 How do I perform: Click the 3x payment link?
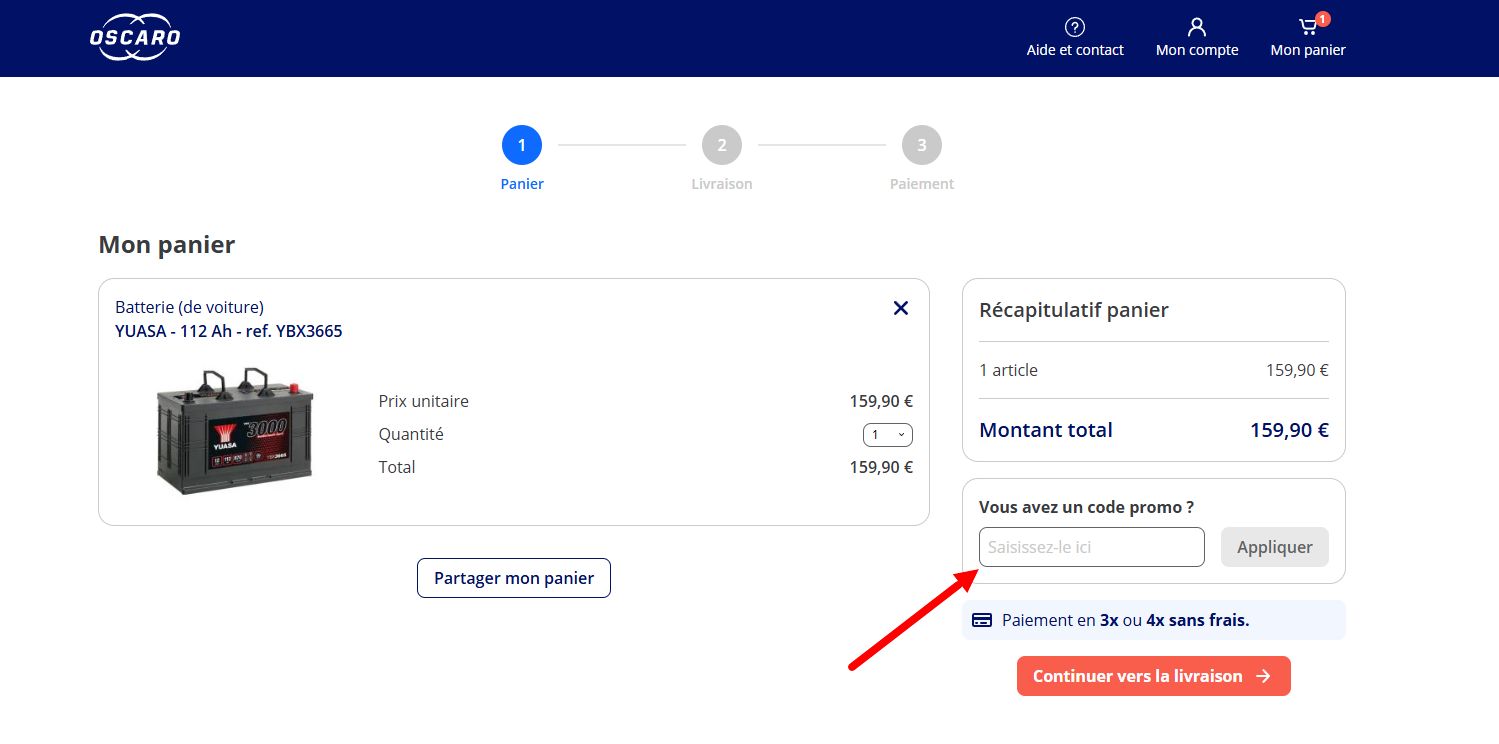click(1109, 620)
